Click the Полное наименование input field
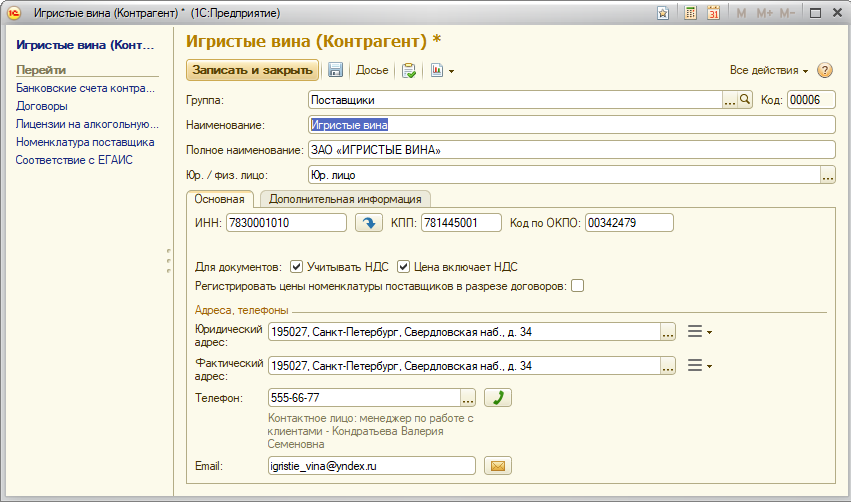The height and width of the screenshot is (502, 851). (571, 150)
